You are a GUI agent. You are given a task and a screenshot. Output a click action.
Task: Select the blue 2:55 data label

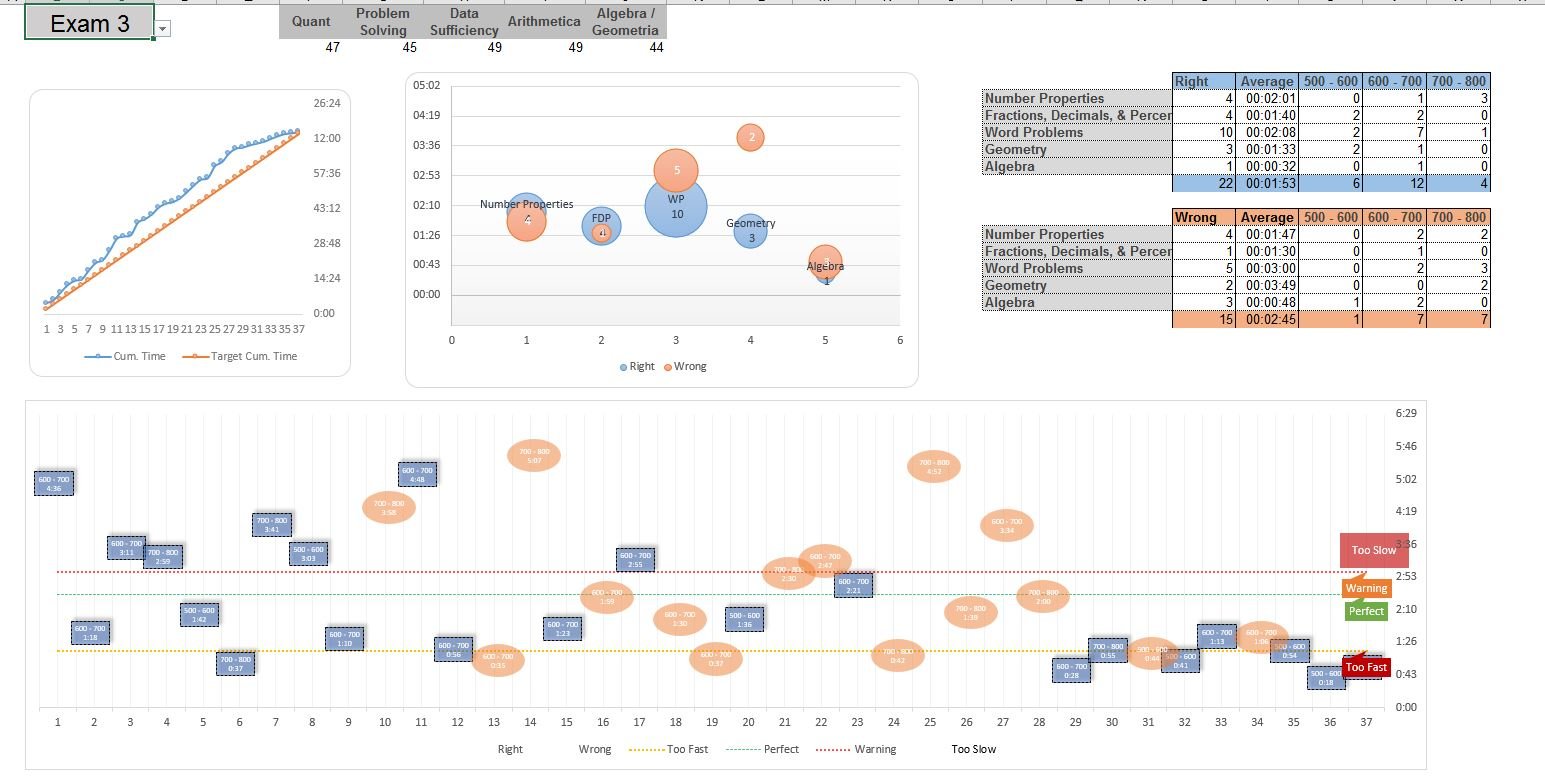pyautogui.click(x=635, y=559)
